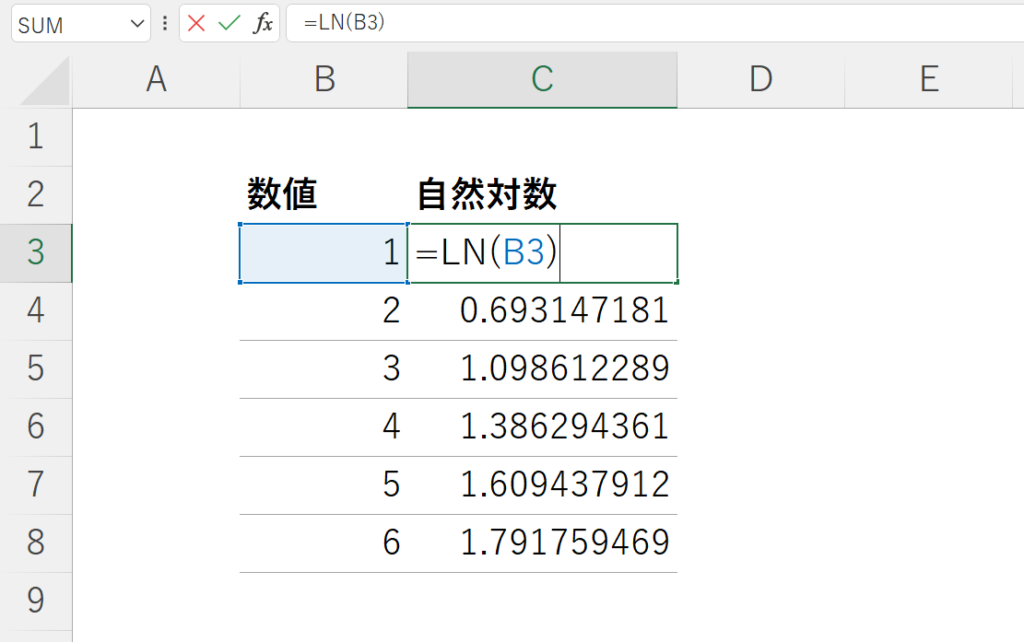Select column D header

tap(761, 80)
